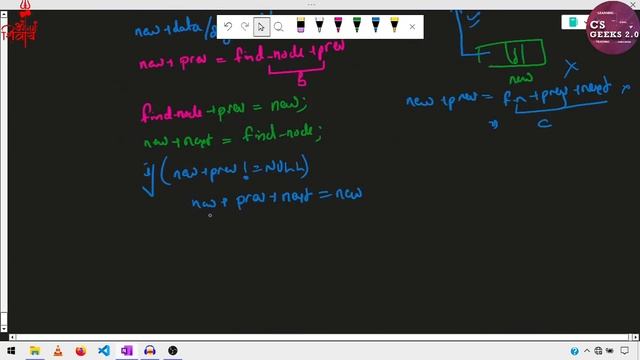Choose the blue pen

(x=376, y=25)
